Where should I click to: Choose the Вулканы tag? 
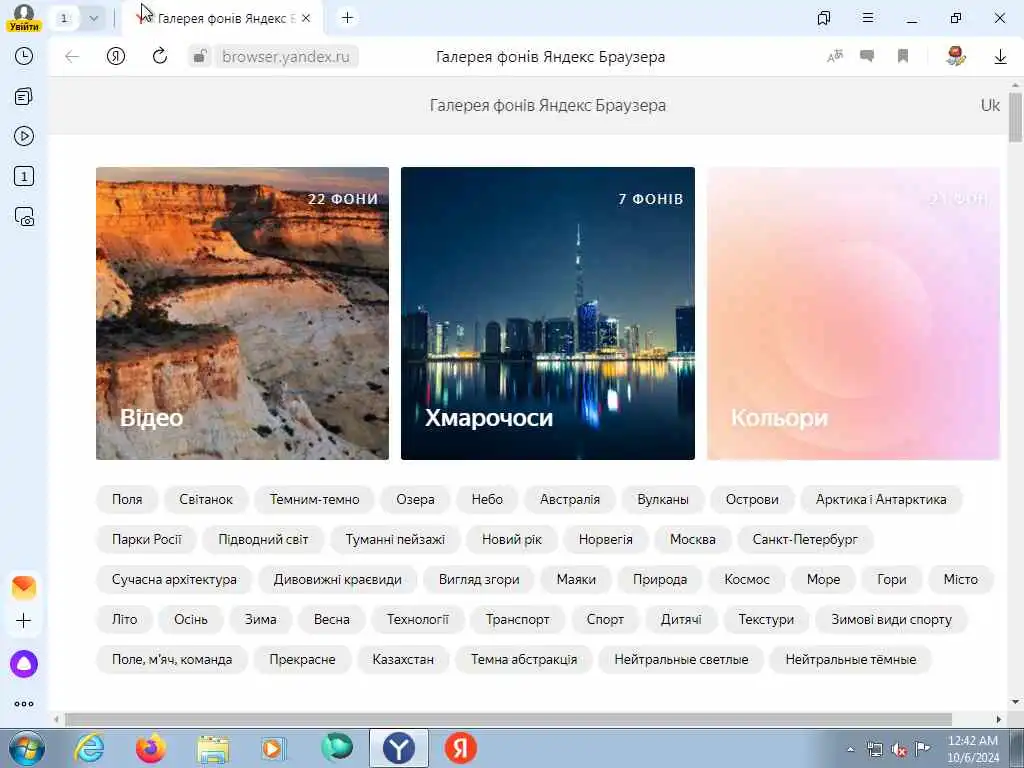pos(663,500)
